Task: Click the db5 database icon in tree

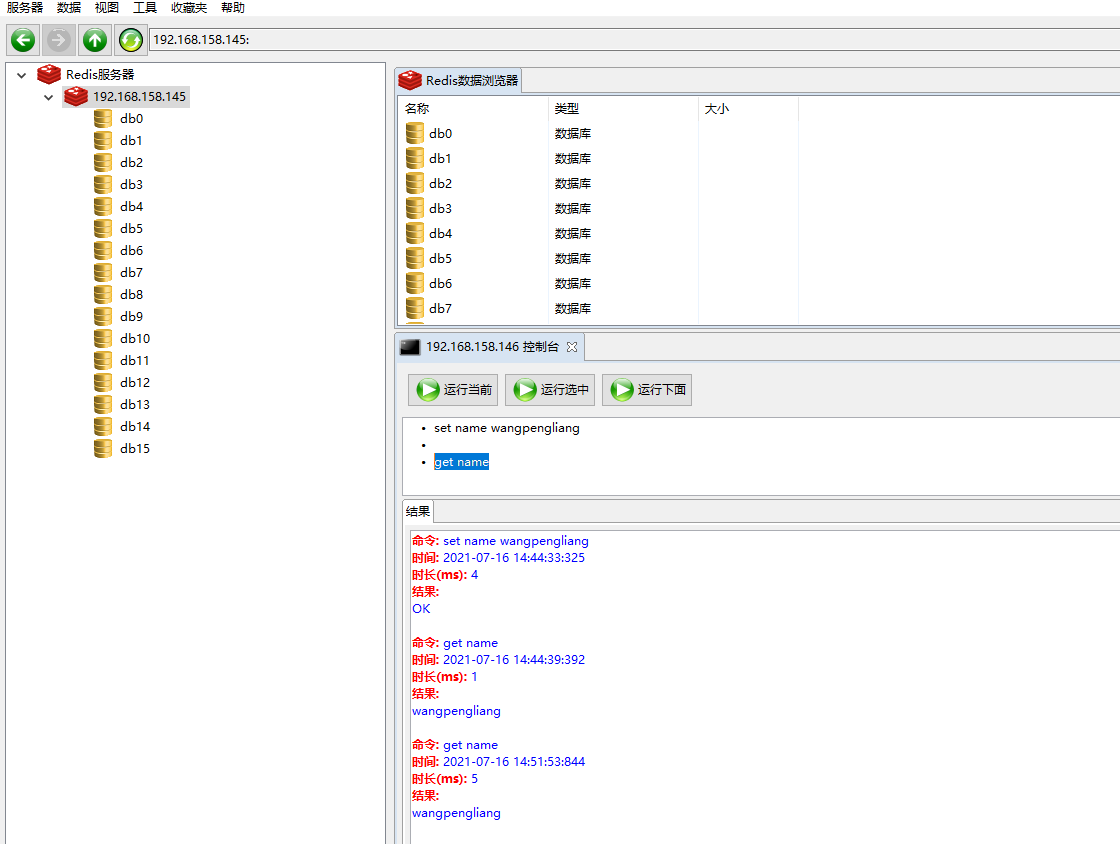Action: pos(103,228)
